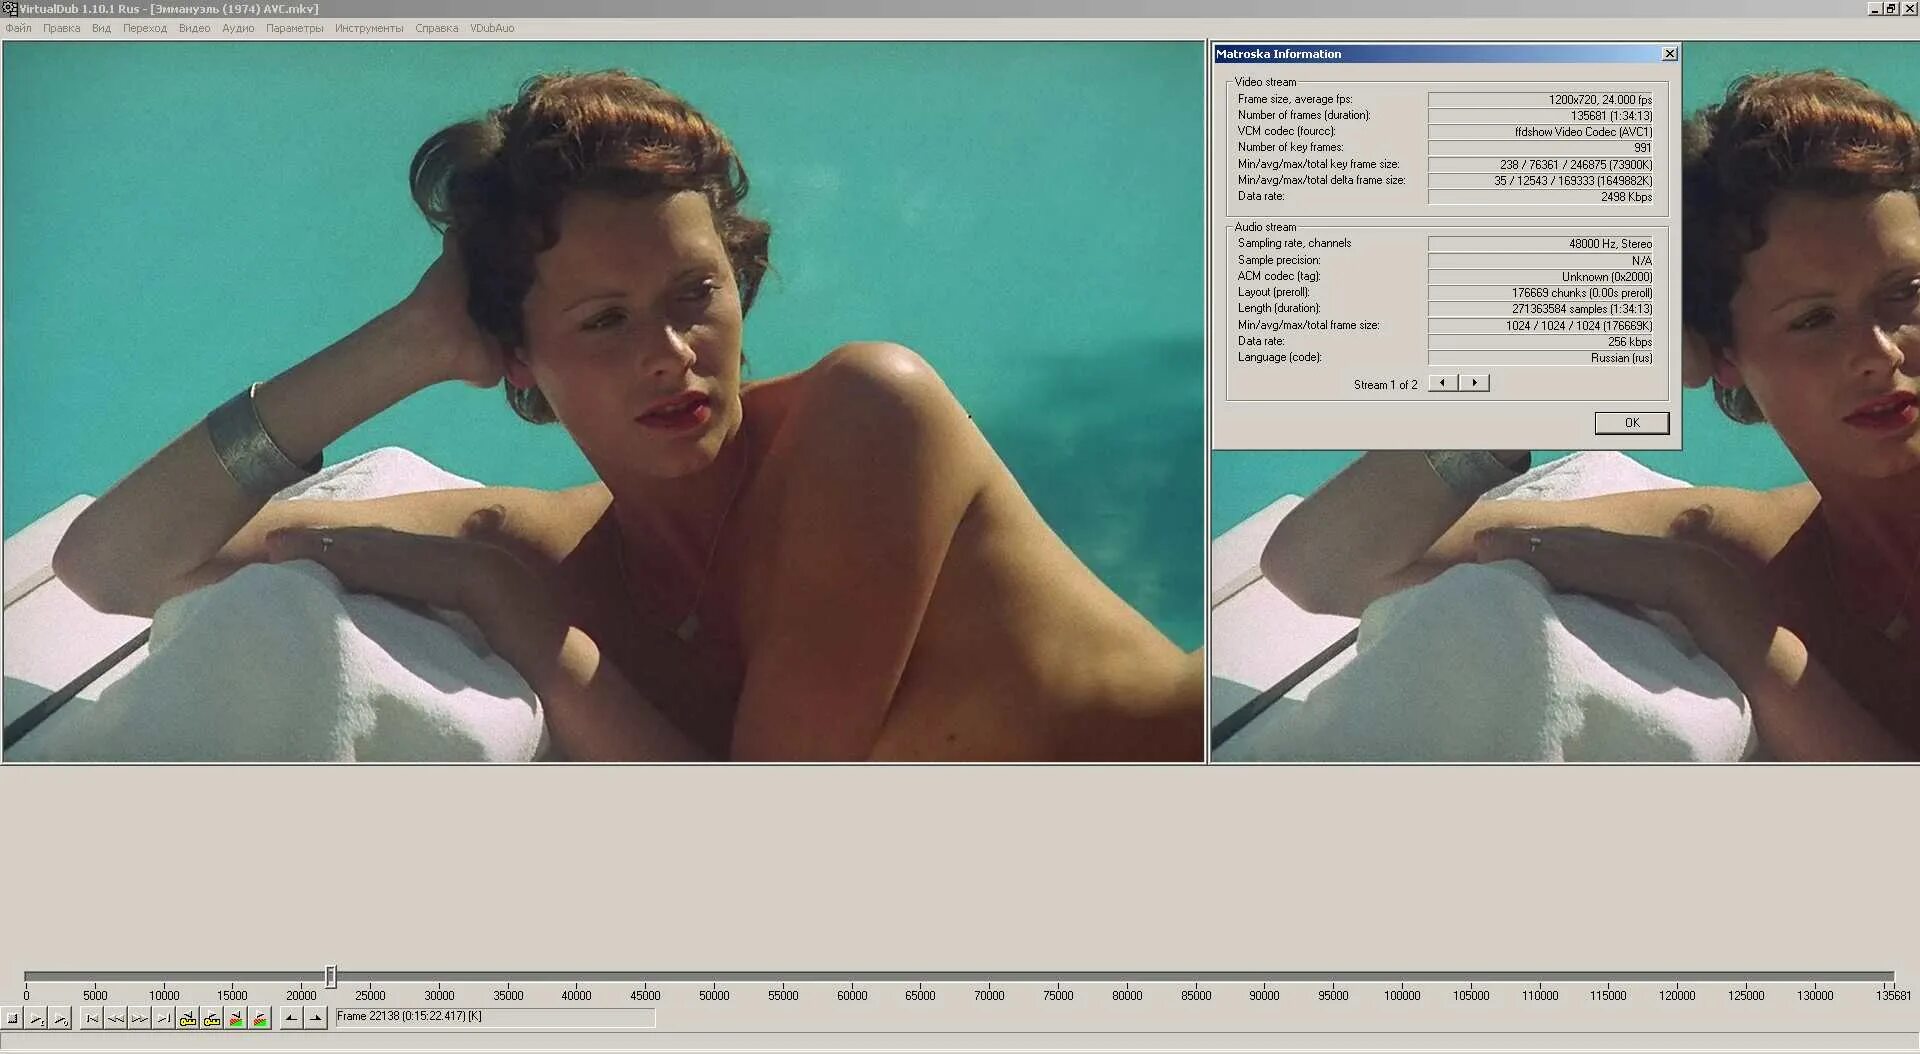
Task: Step backward one frame
Action: click(x=116, y=1018)
